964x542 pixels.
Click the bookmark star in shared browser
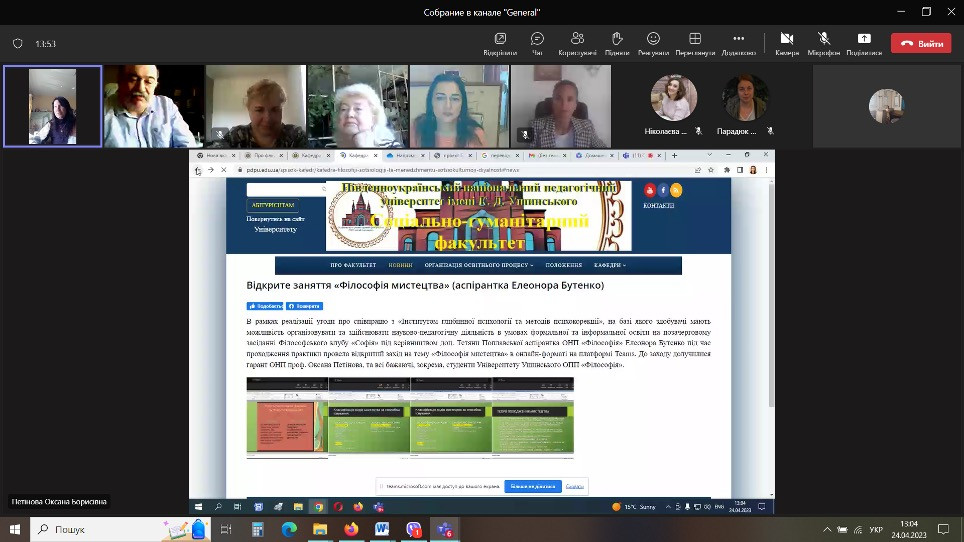point(711,170)
